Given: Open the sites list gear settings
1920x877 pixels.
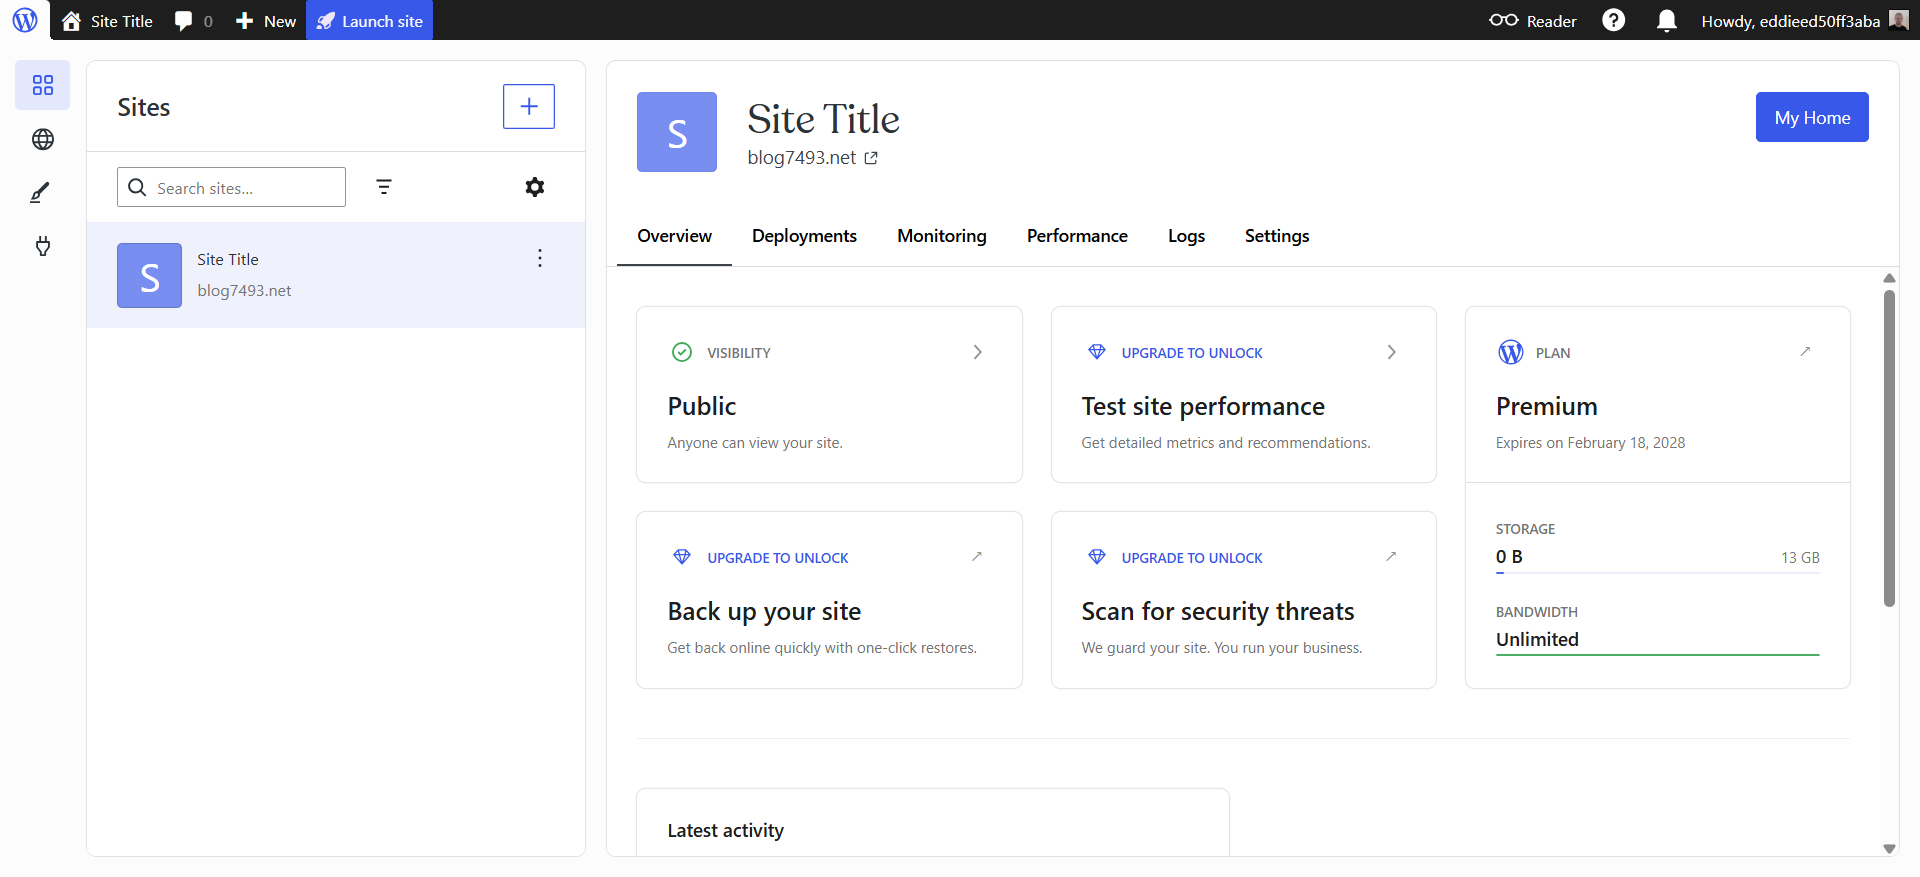Looking at the screenshot, I should tap(535, 187).
